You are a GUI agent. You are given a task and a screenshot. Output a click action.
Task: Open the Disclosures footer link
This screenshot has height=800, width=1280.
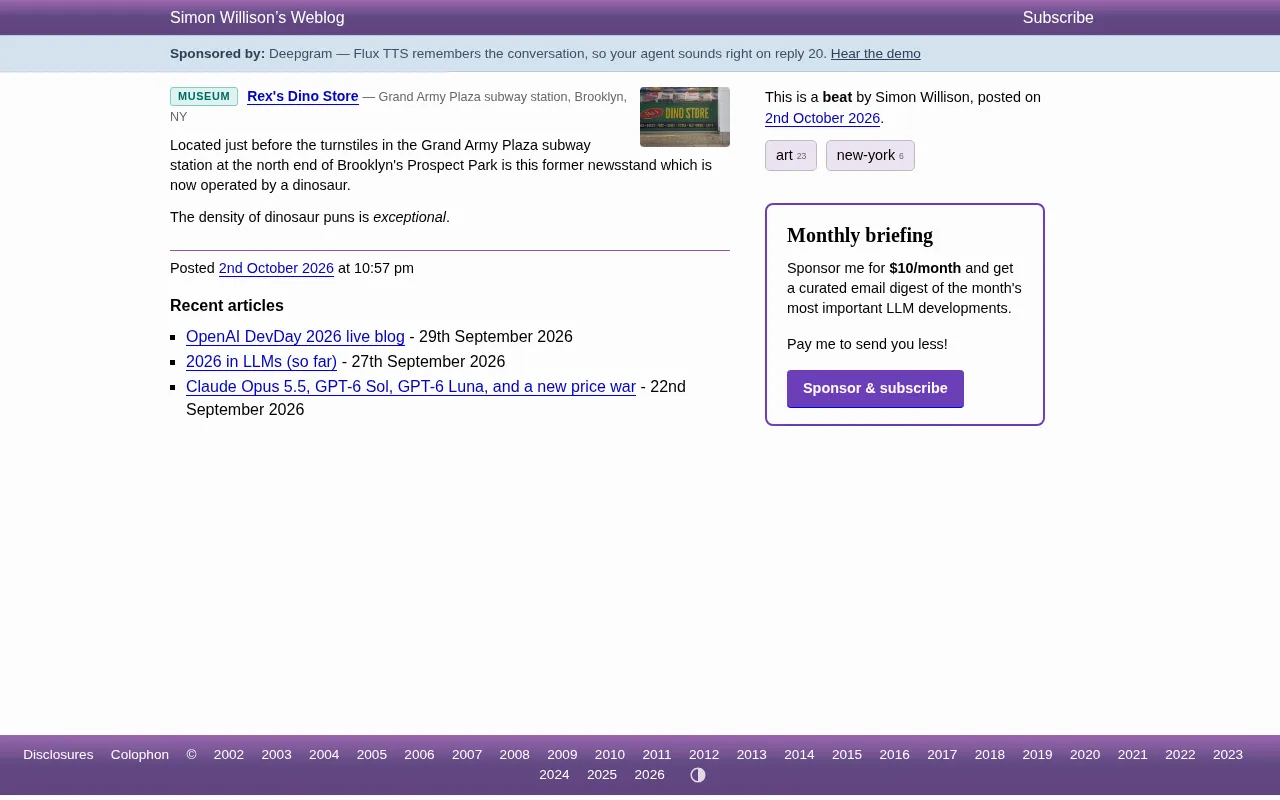click(58, 755)
